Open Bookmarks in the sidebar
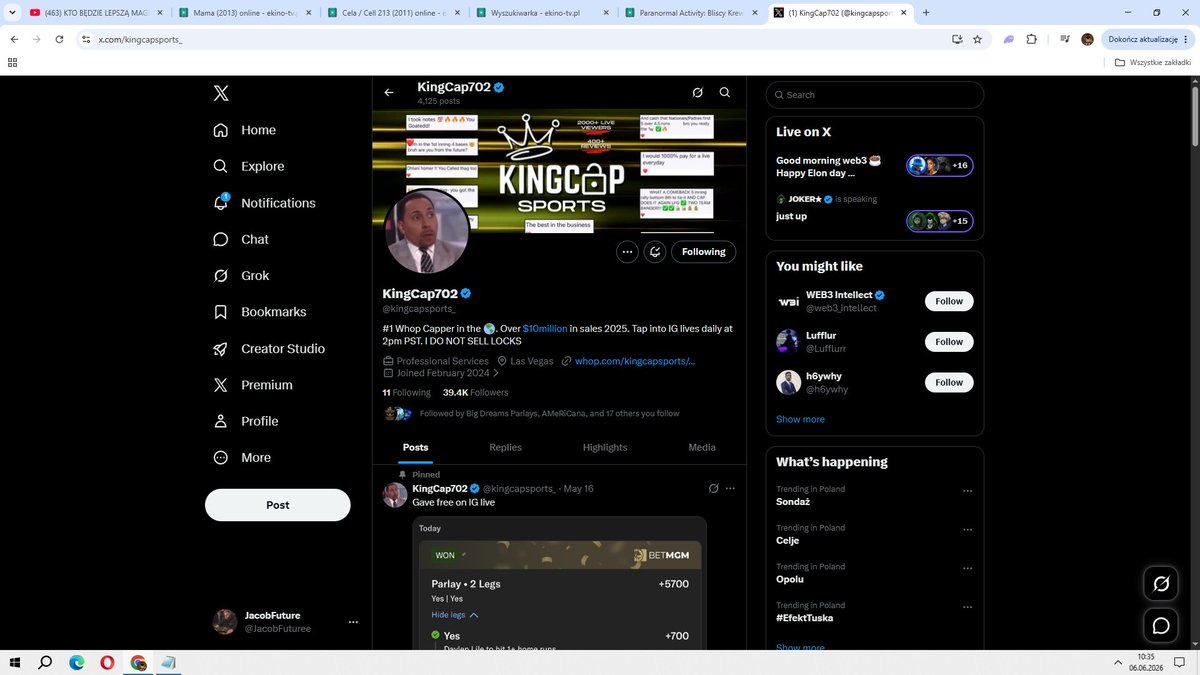1200x675 pixels. (x=260, y=312)
